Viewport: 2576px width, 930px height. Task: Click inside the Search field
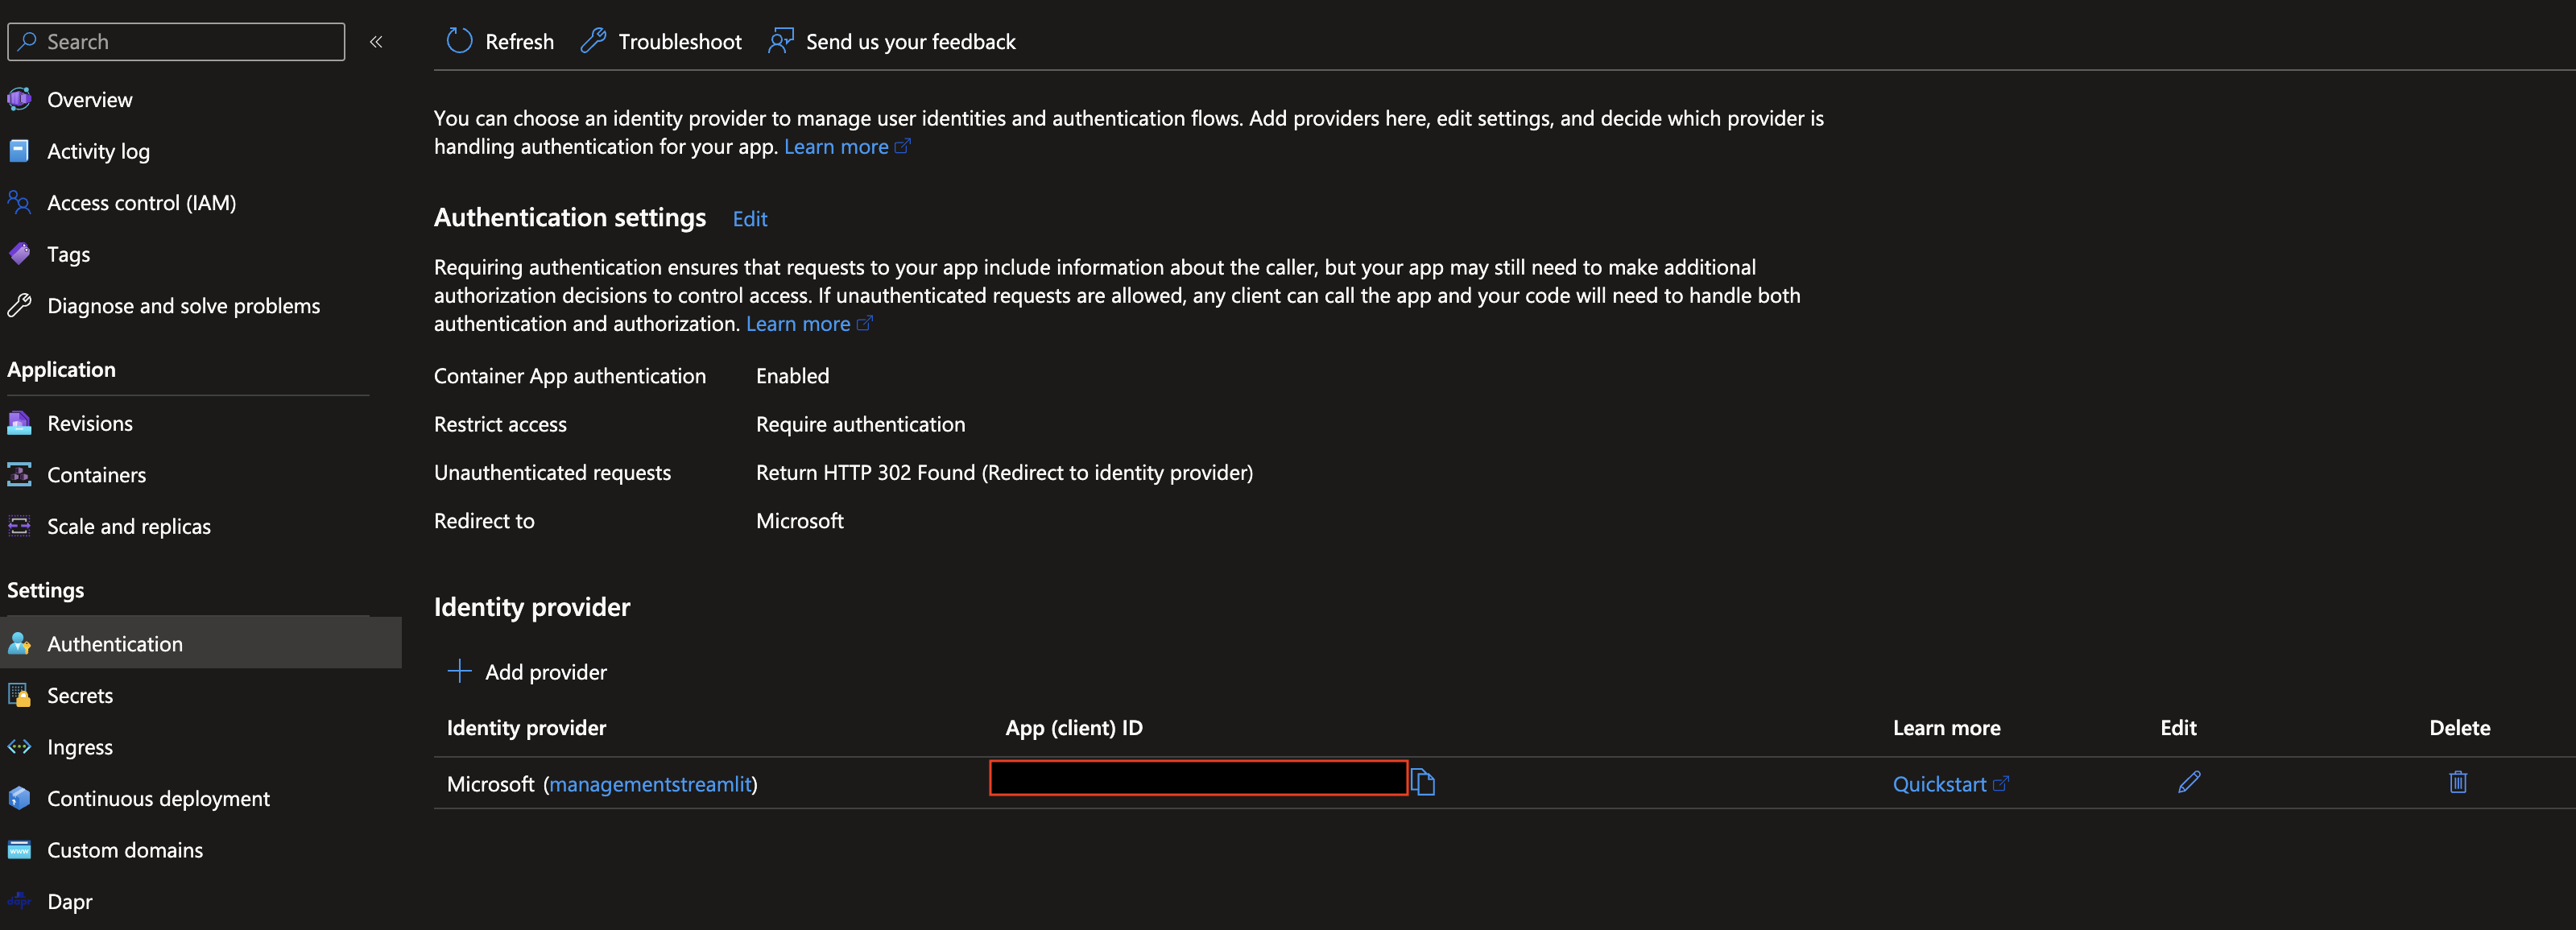[176, 41]
